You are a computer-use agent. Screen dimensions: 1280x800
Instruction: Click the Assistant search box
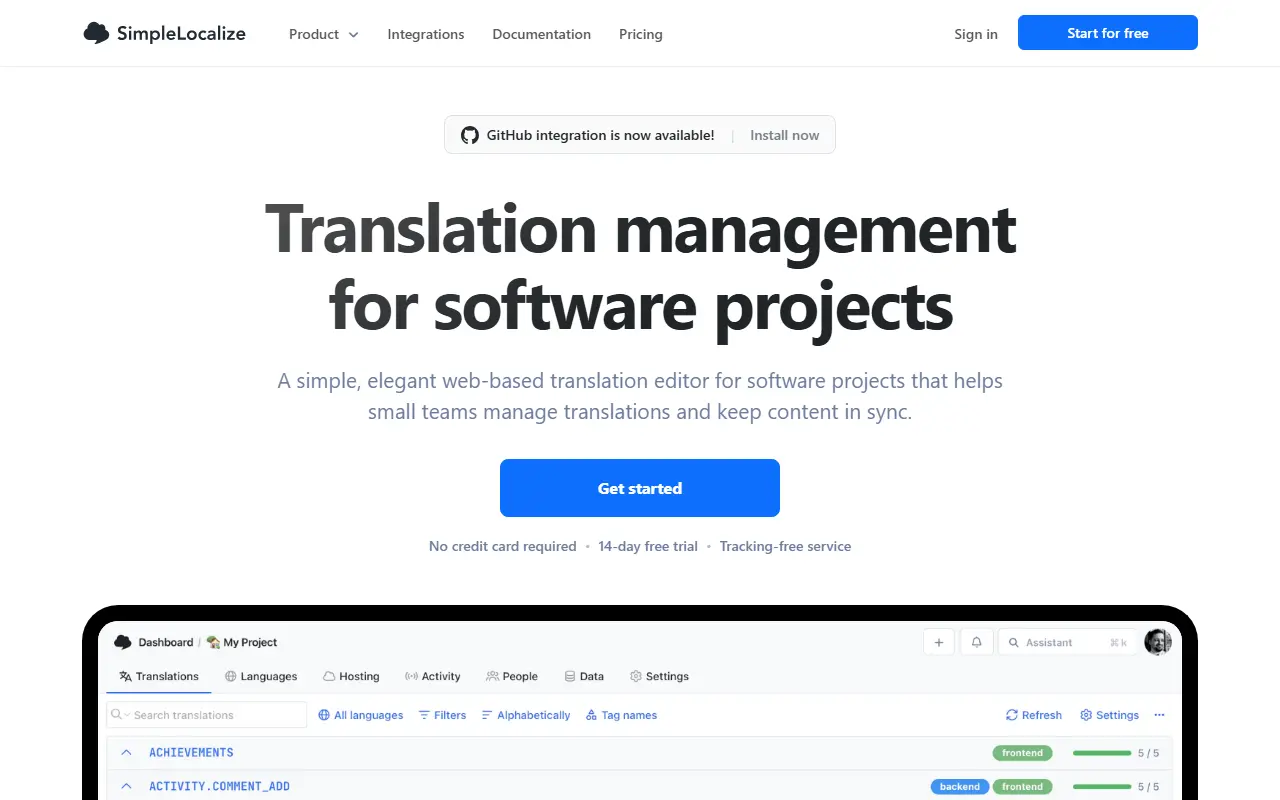click(x=1068, y=642)
